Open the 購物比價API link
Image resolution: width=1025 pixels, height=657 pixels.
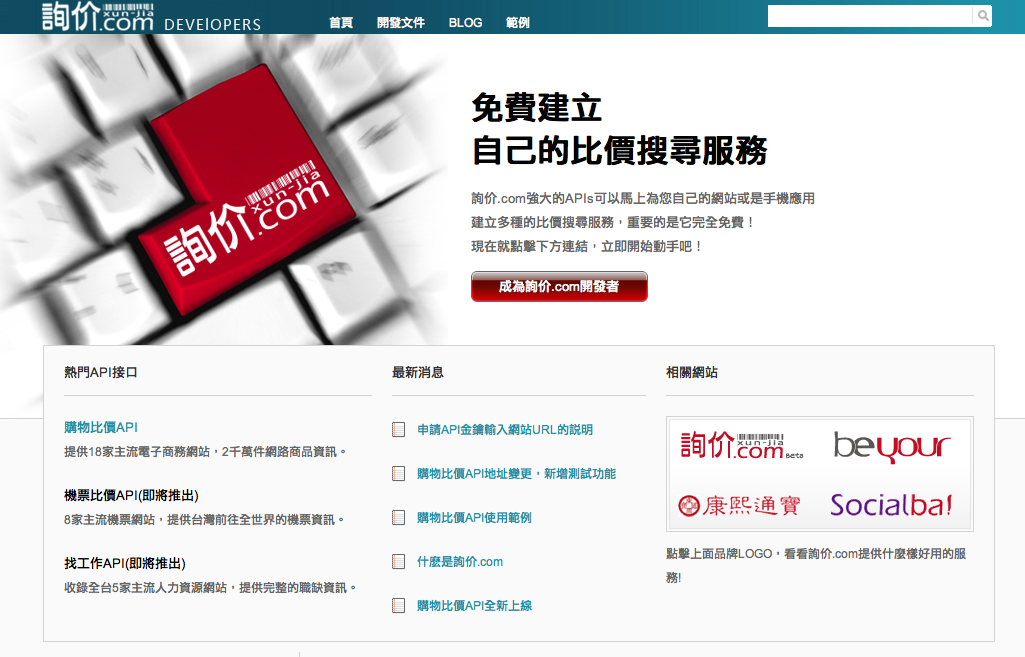point(101,428)
